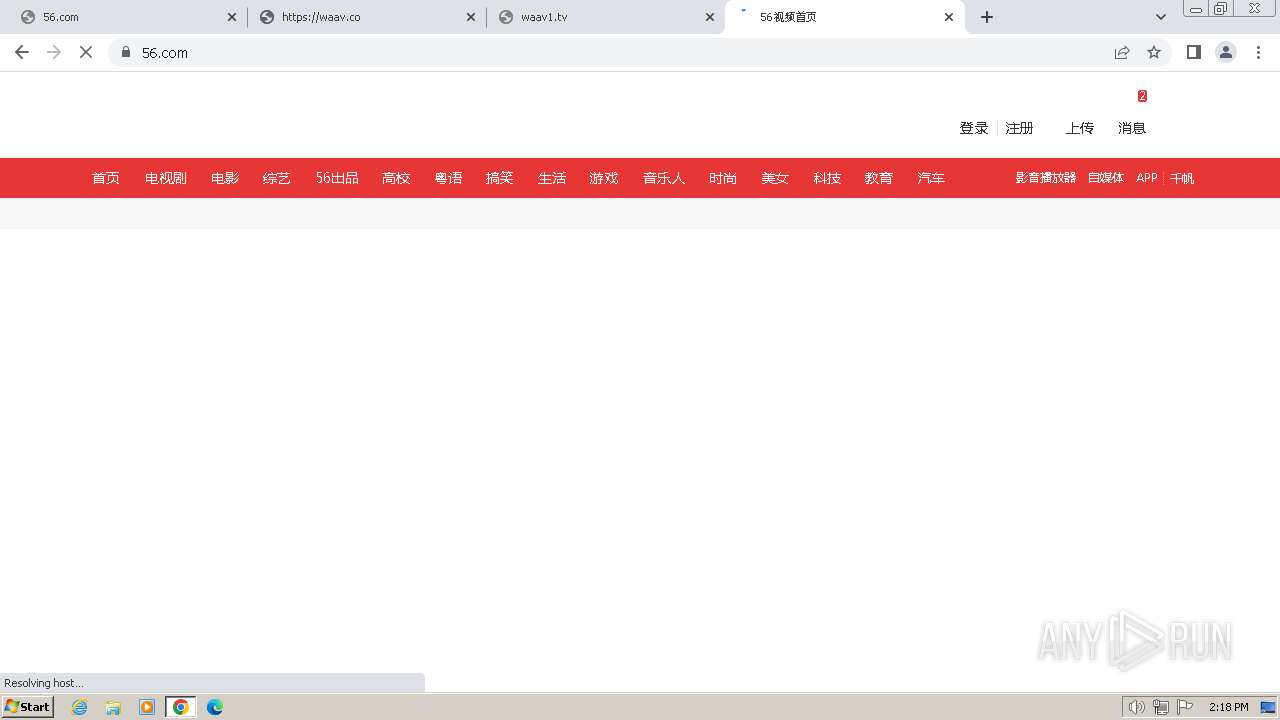Launch Internet Explorer from taskbar
This screenshot has width=1280, height=720.
click(x=80, y=707)
